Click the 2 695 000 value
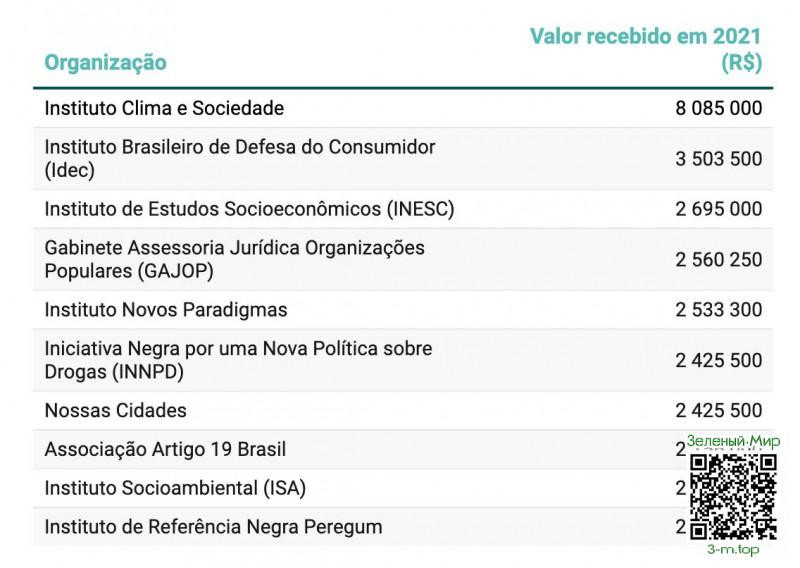The image size is (800, 568). 718,209
